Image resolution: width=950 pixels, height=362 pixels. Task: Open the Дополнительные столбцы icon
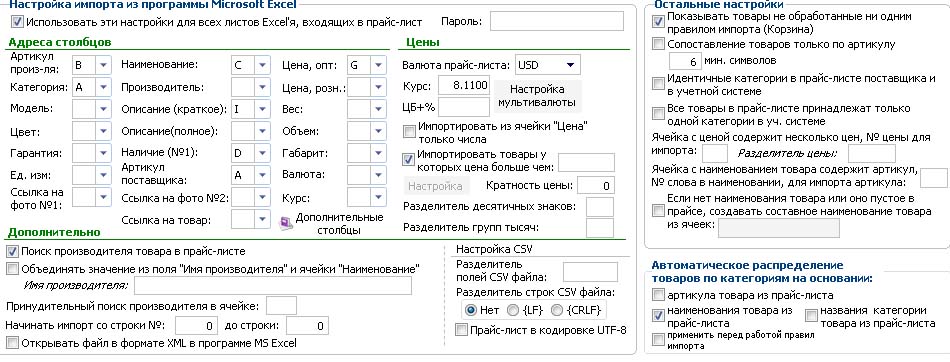pyautogui.click(x=285, y=223)
